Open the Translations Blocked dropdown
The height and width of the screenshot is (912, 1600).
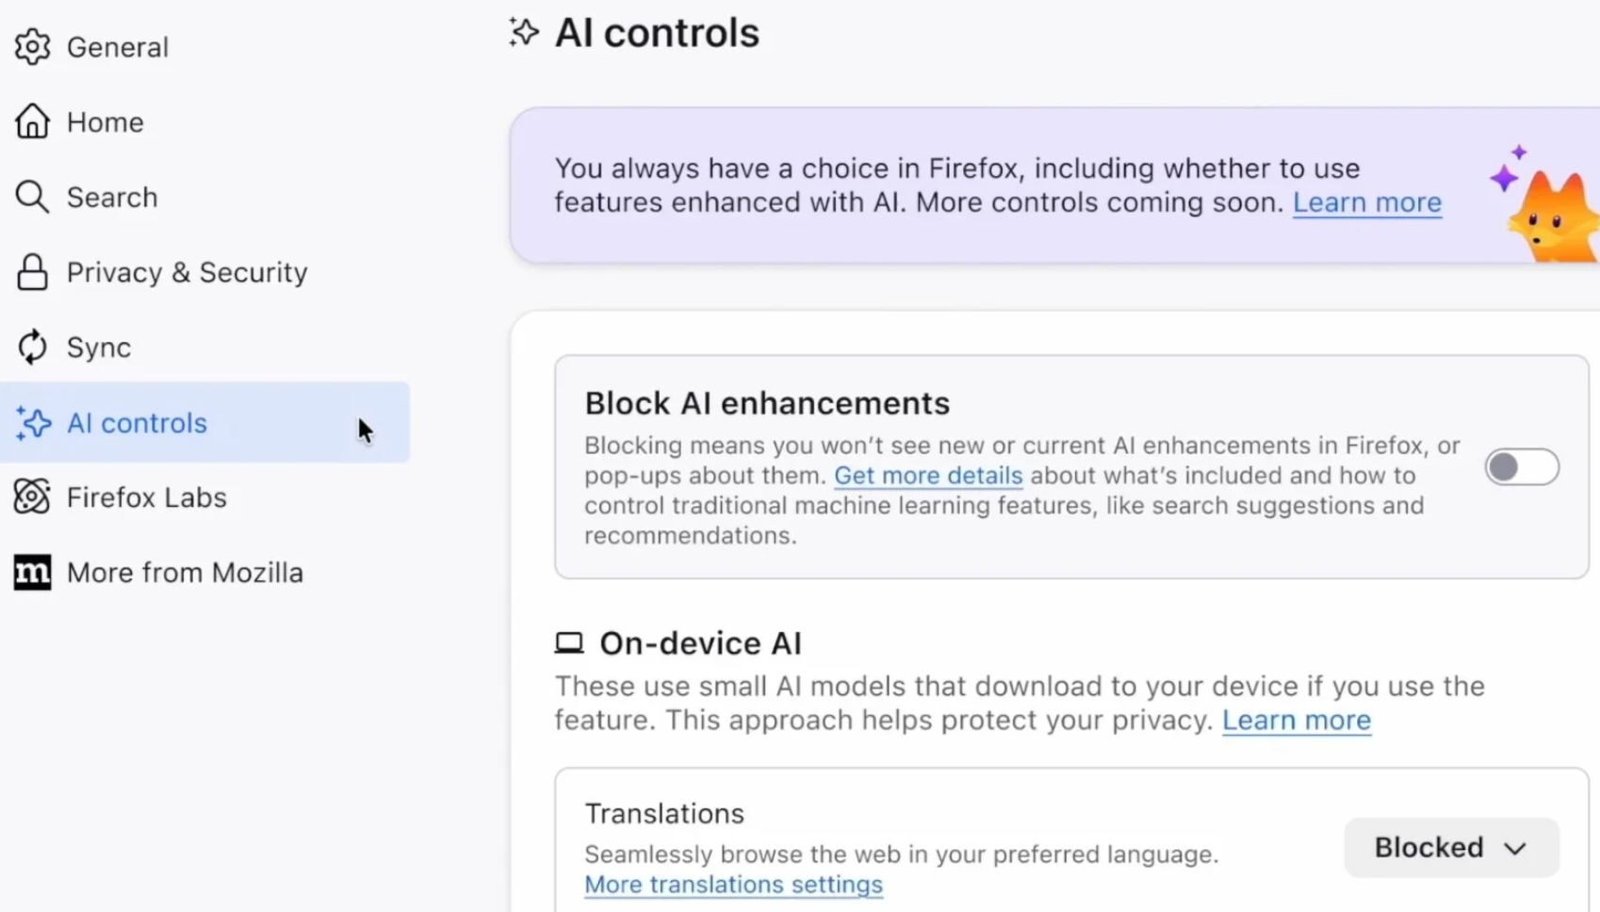point(1451,848)
